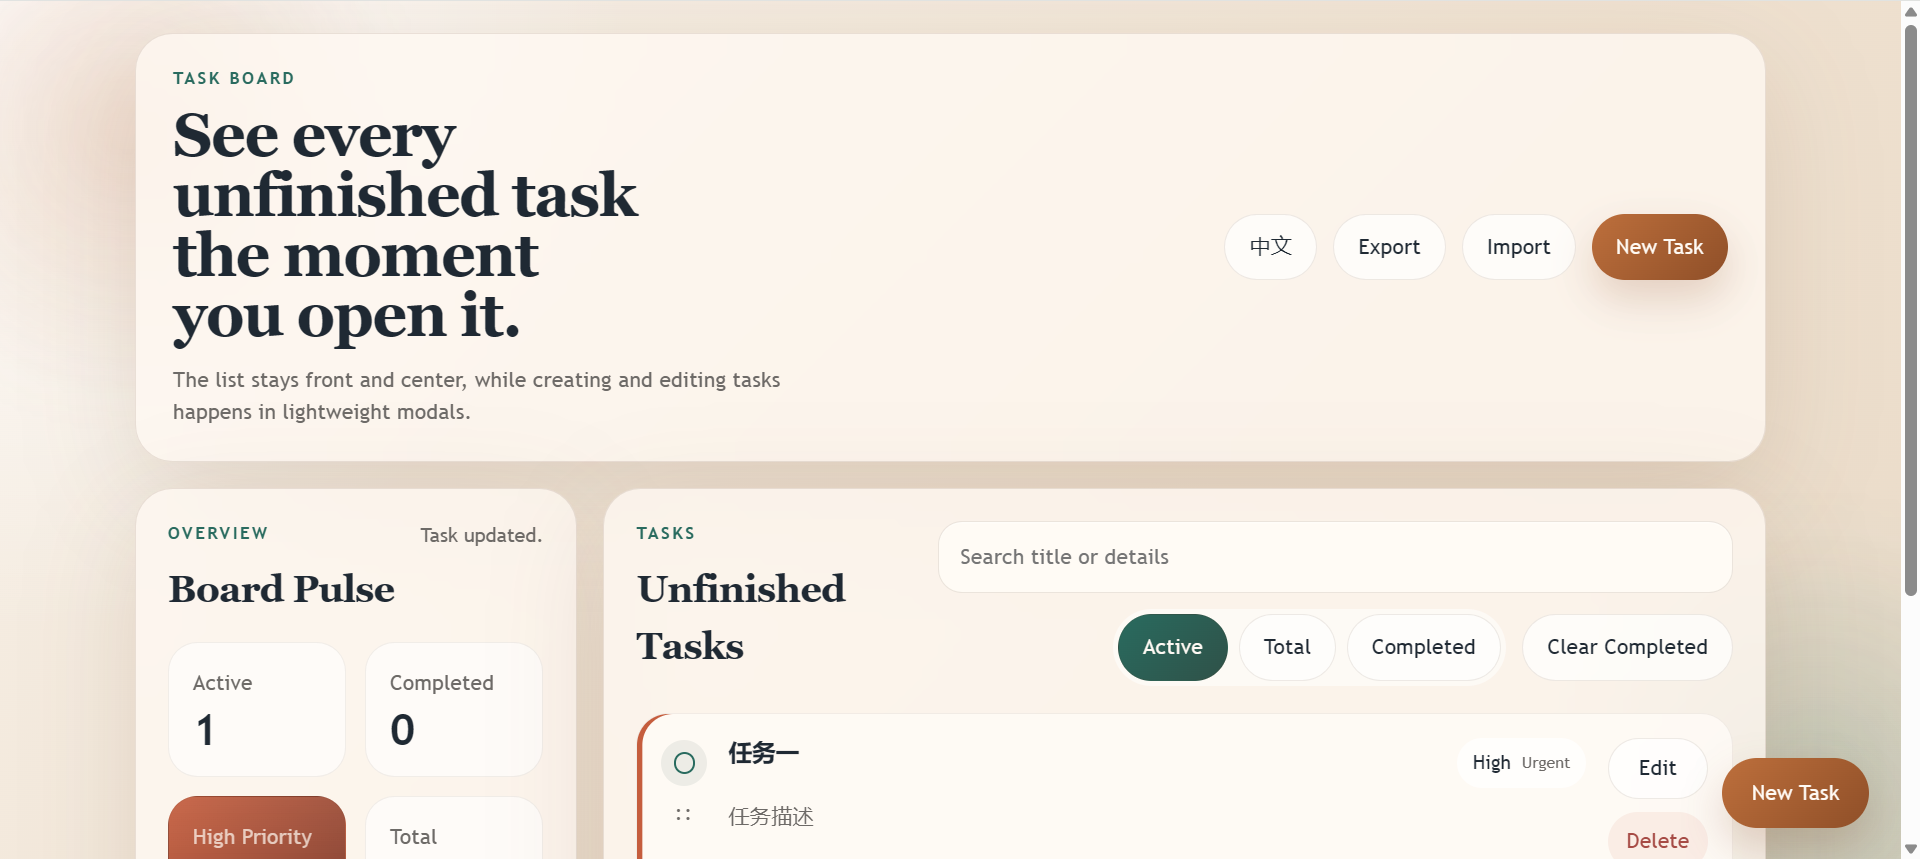
Task: Click the page vertical scrollbar thumb
Action: click(x=1911, y=310)
